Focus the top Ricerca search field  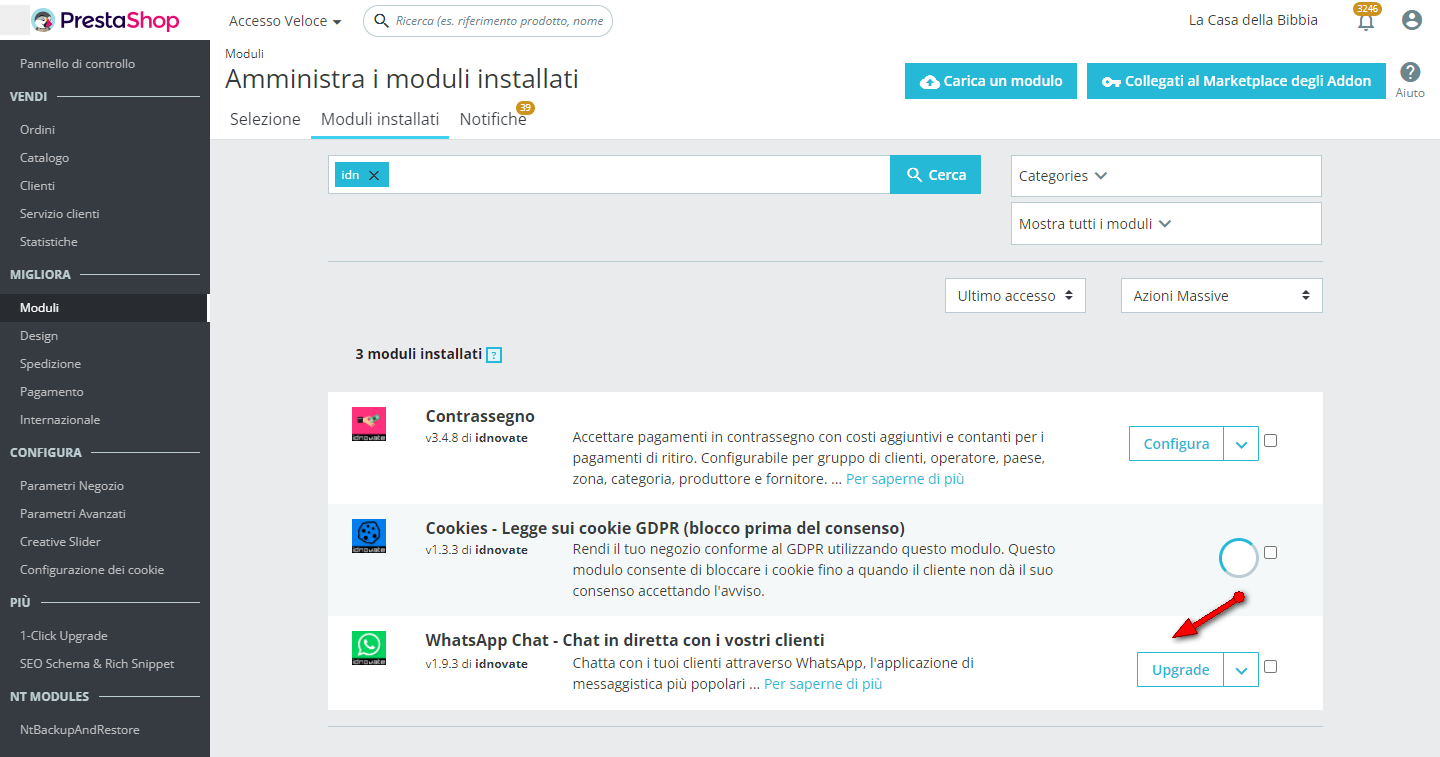point(488,21)
